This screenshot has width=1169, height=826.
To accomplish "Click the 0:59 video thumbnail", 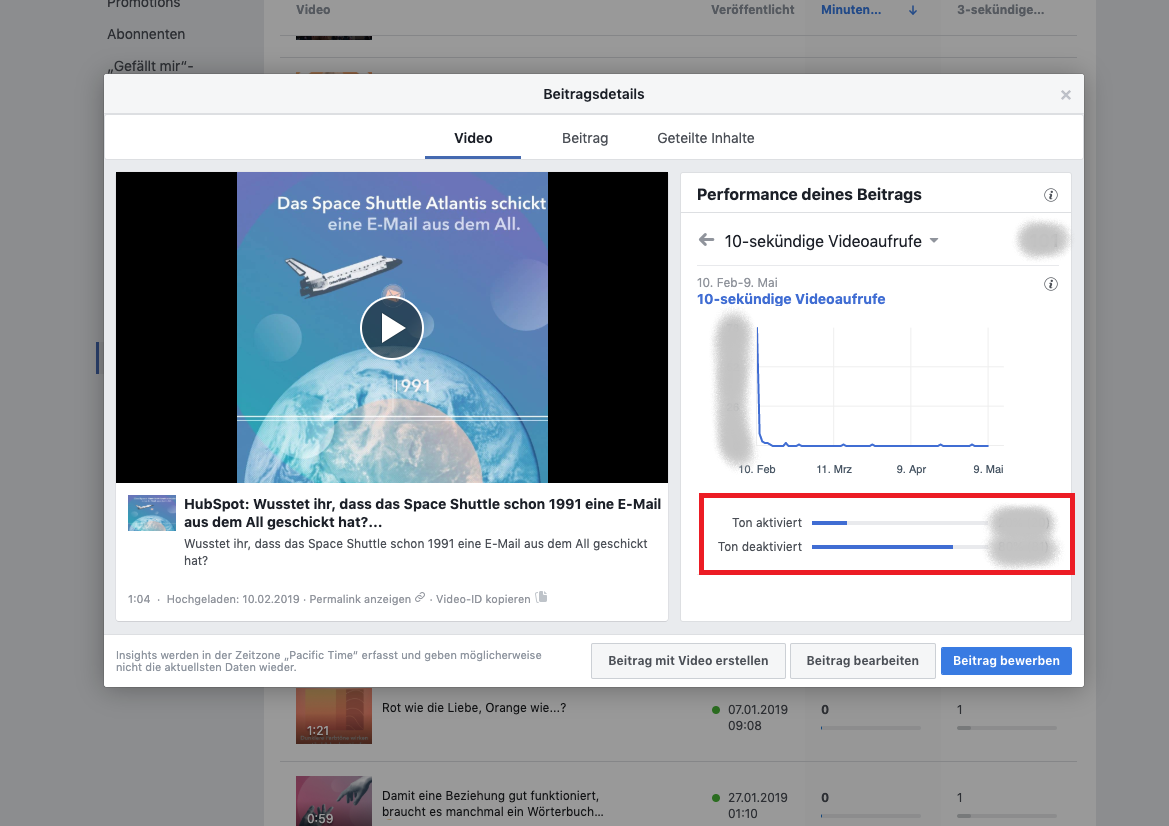I will point(333,801).
